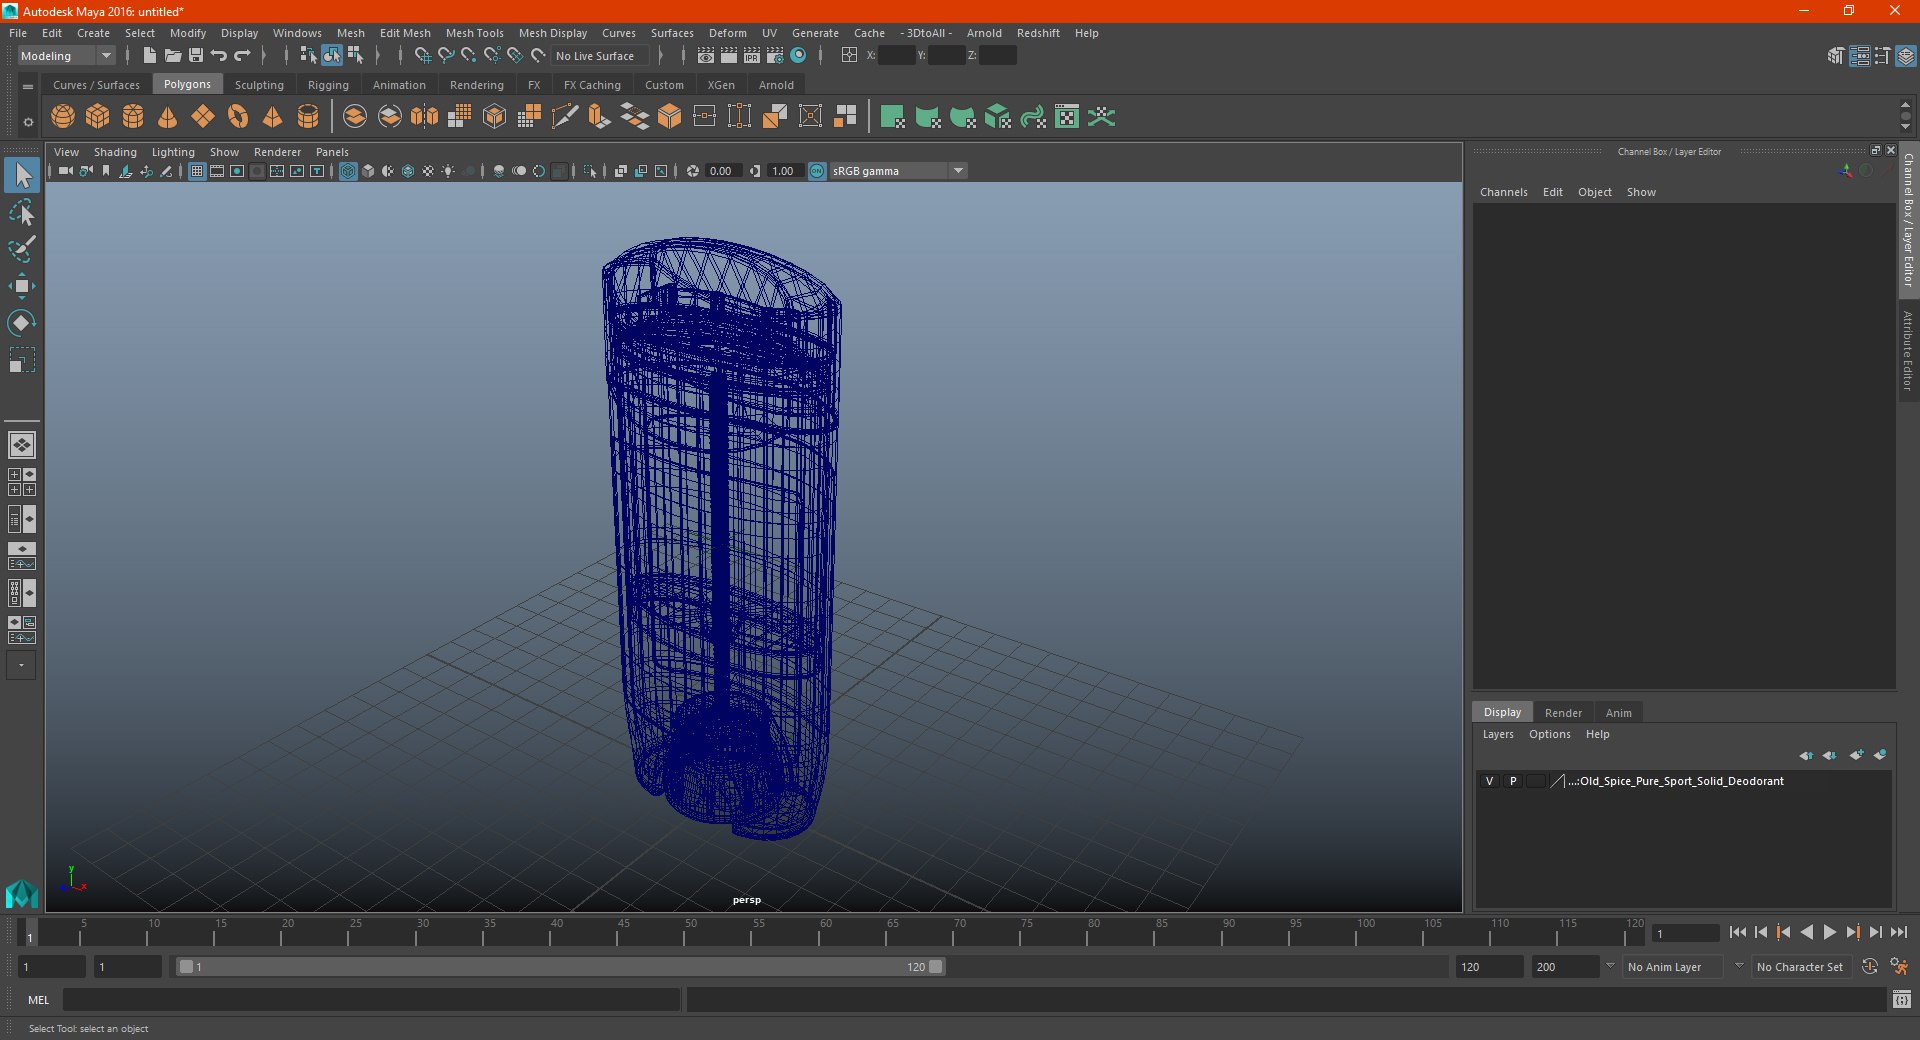Activate the Rotate tool in the toolbox

point(22,323)
